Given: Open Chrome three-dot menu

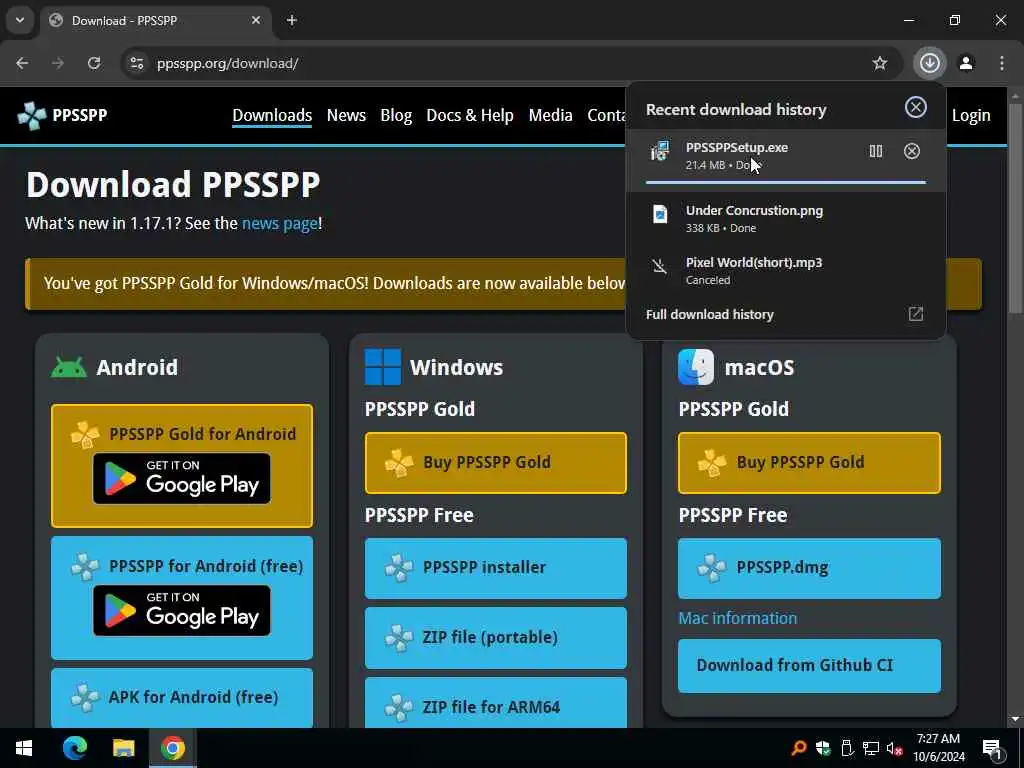Looking at the screenshot, I should tap(1002, 63).
